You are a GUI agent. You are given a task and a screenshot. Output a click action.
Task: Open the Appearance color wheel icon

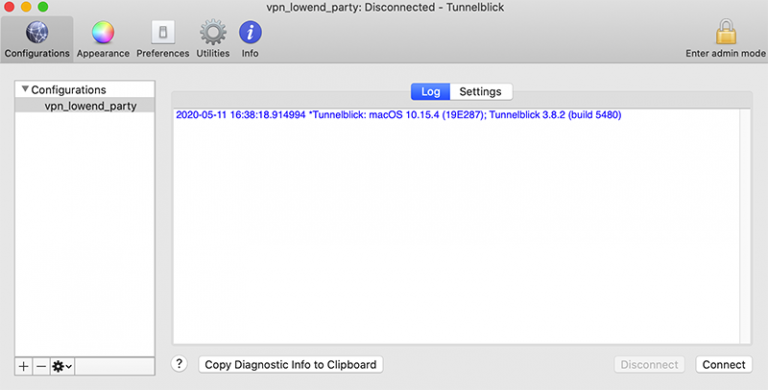pyautogui.click(x=103, y=33)
